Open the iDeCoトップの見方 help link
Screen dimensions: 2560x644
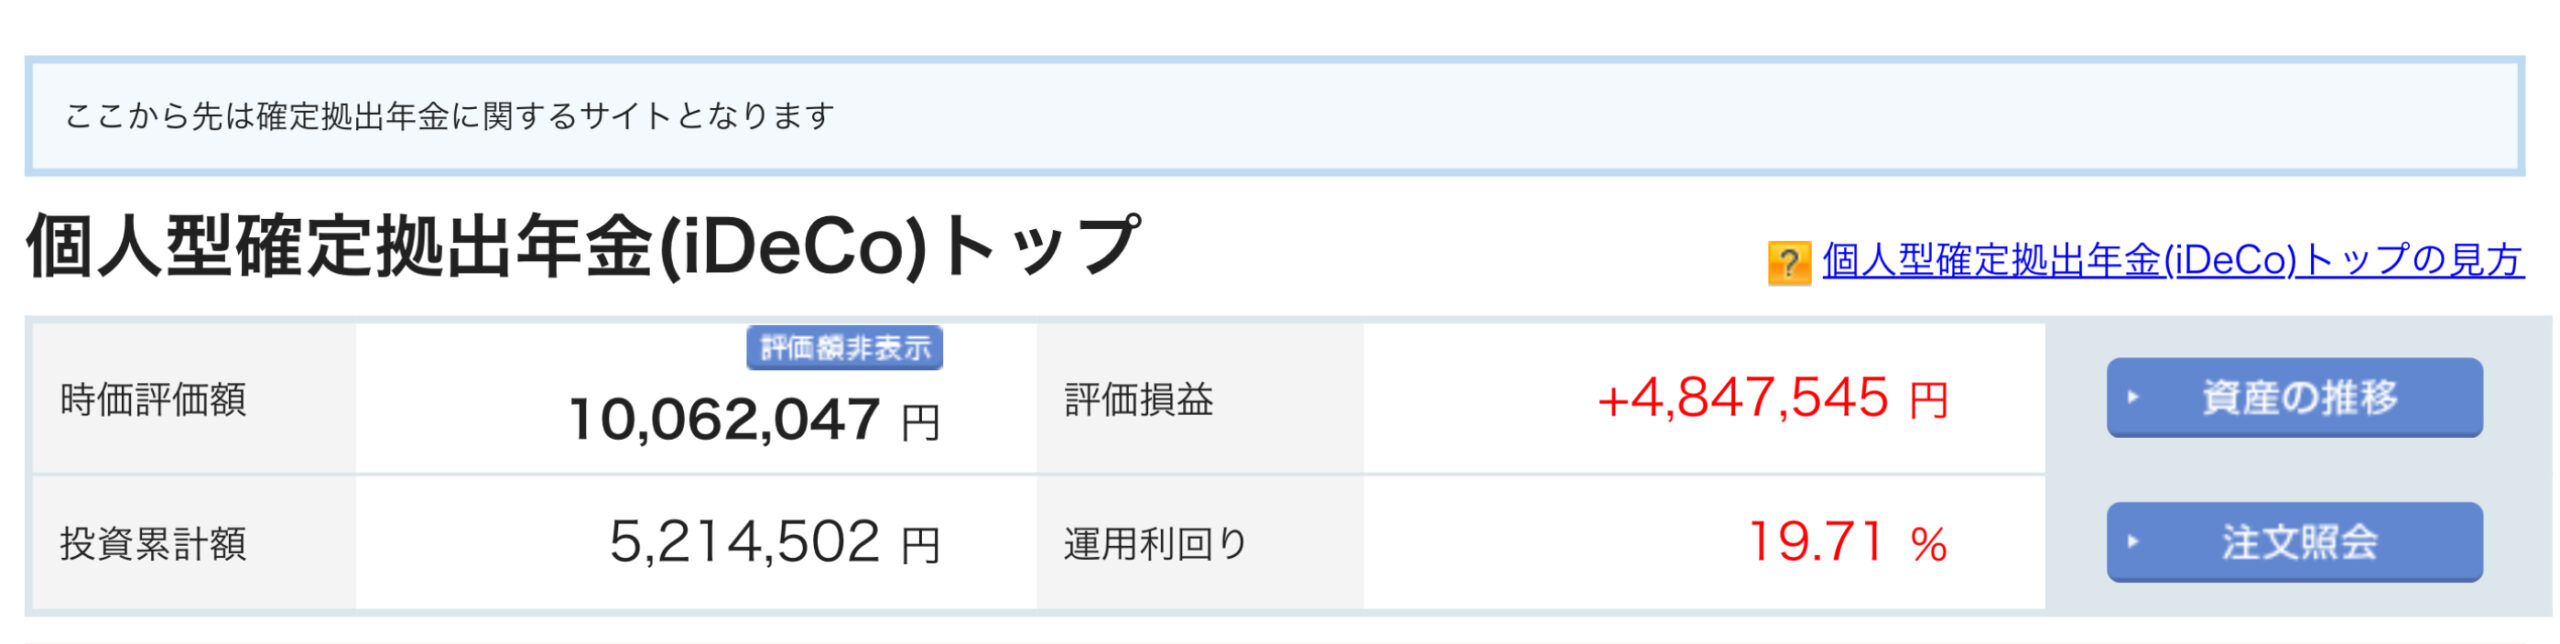tap(2173, 260)
